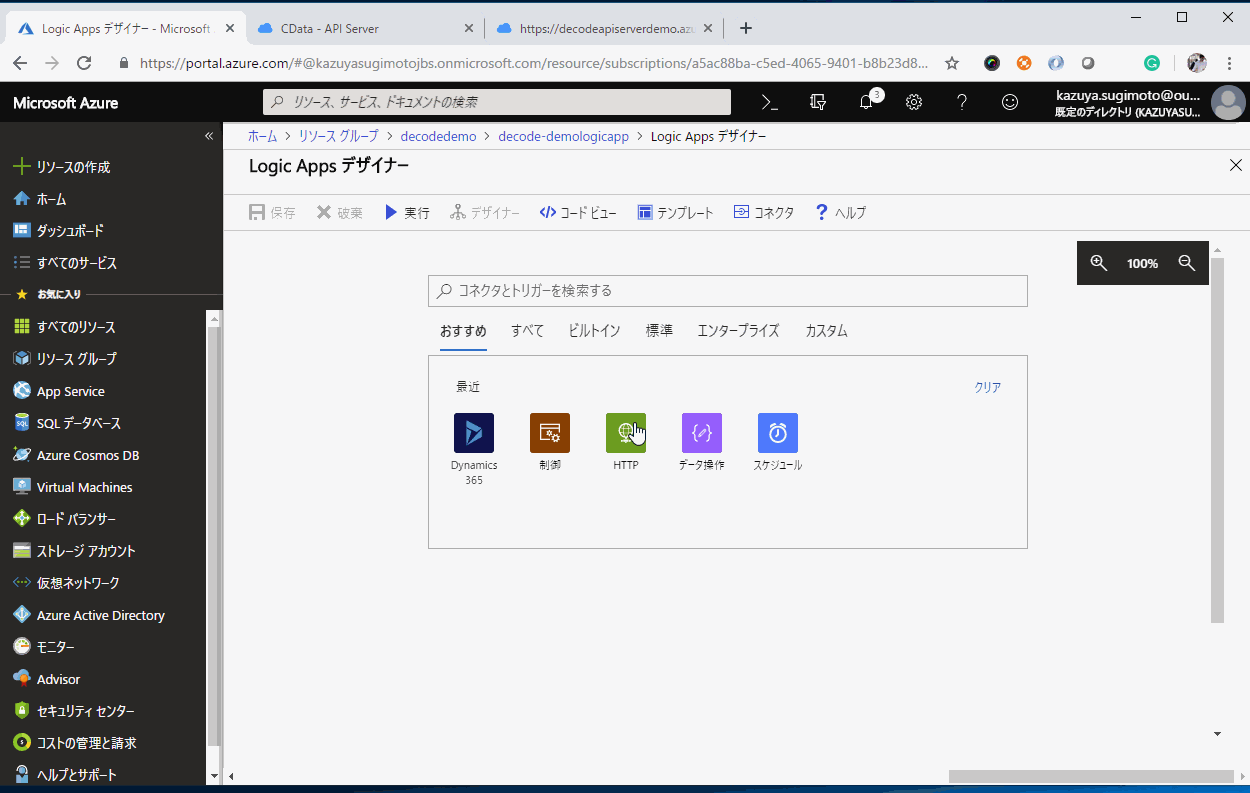Viewport: 1250px width, 793px height.
Task: Switch to コードビュー
Action: 578,211
